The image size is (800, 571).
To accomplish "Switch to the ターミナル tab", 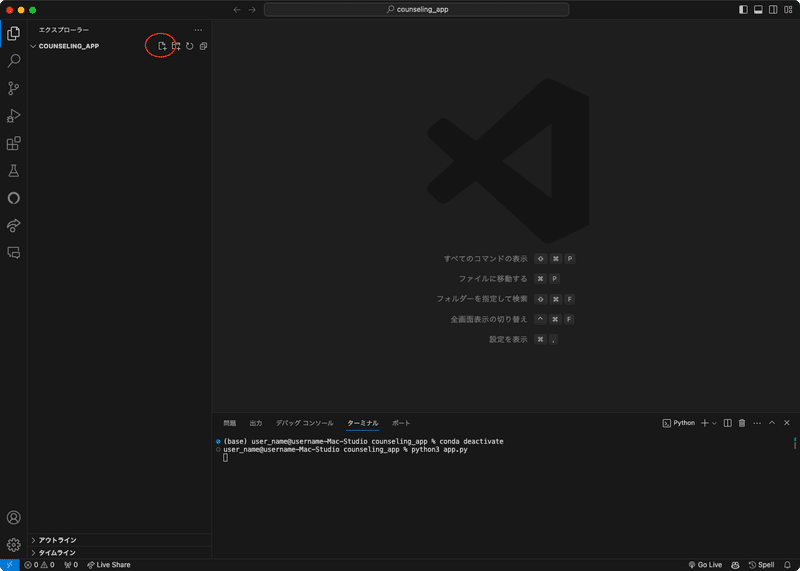I will coord(363,423).
